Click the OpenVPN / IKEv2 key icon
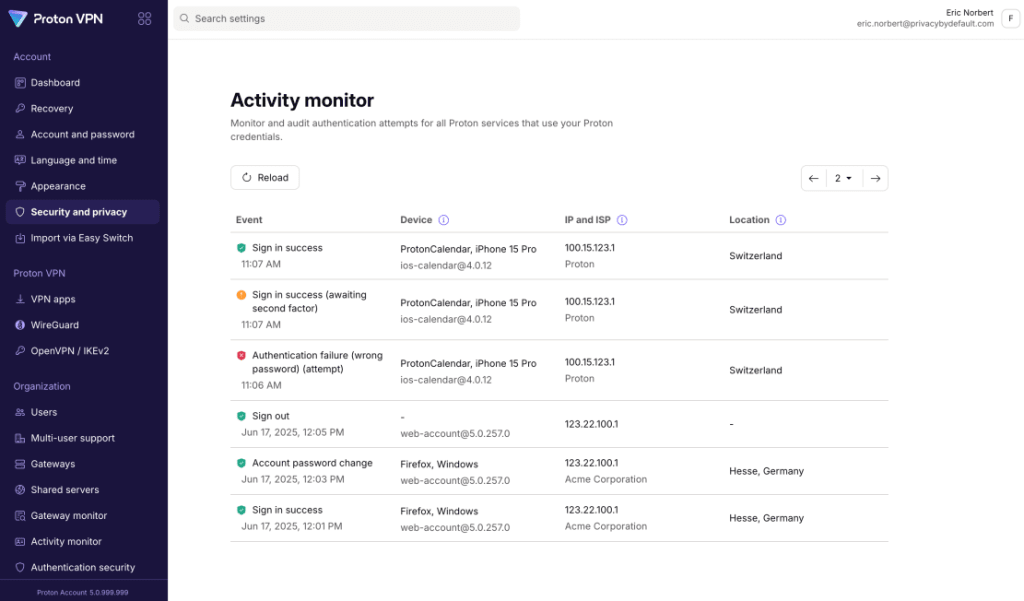The width and height of the screenshot is (1024, 601). pos(20,351)
